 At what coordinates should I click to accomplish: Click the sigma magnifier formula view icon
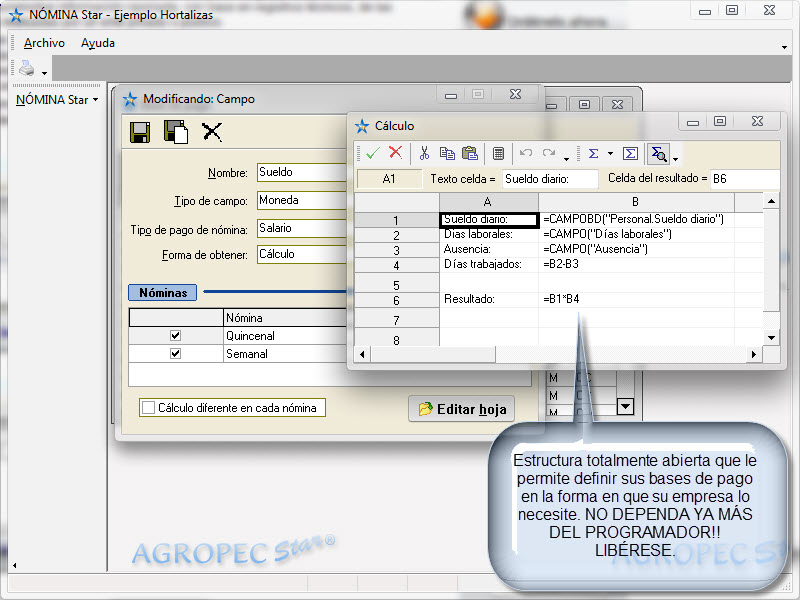[x=659, y=154]
